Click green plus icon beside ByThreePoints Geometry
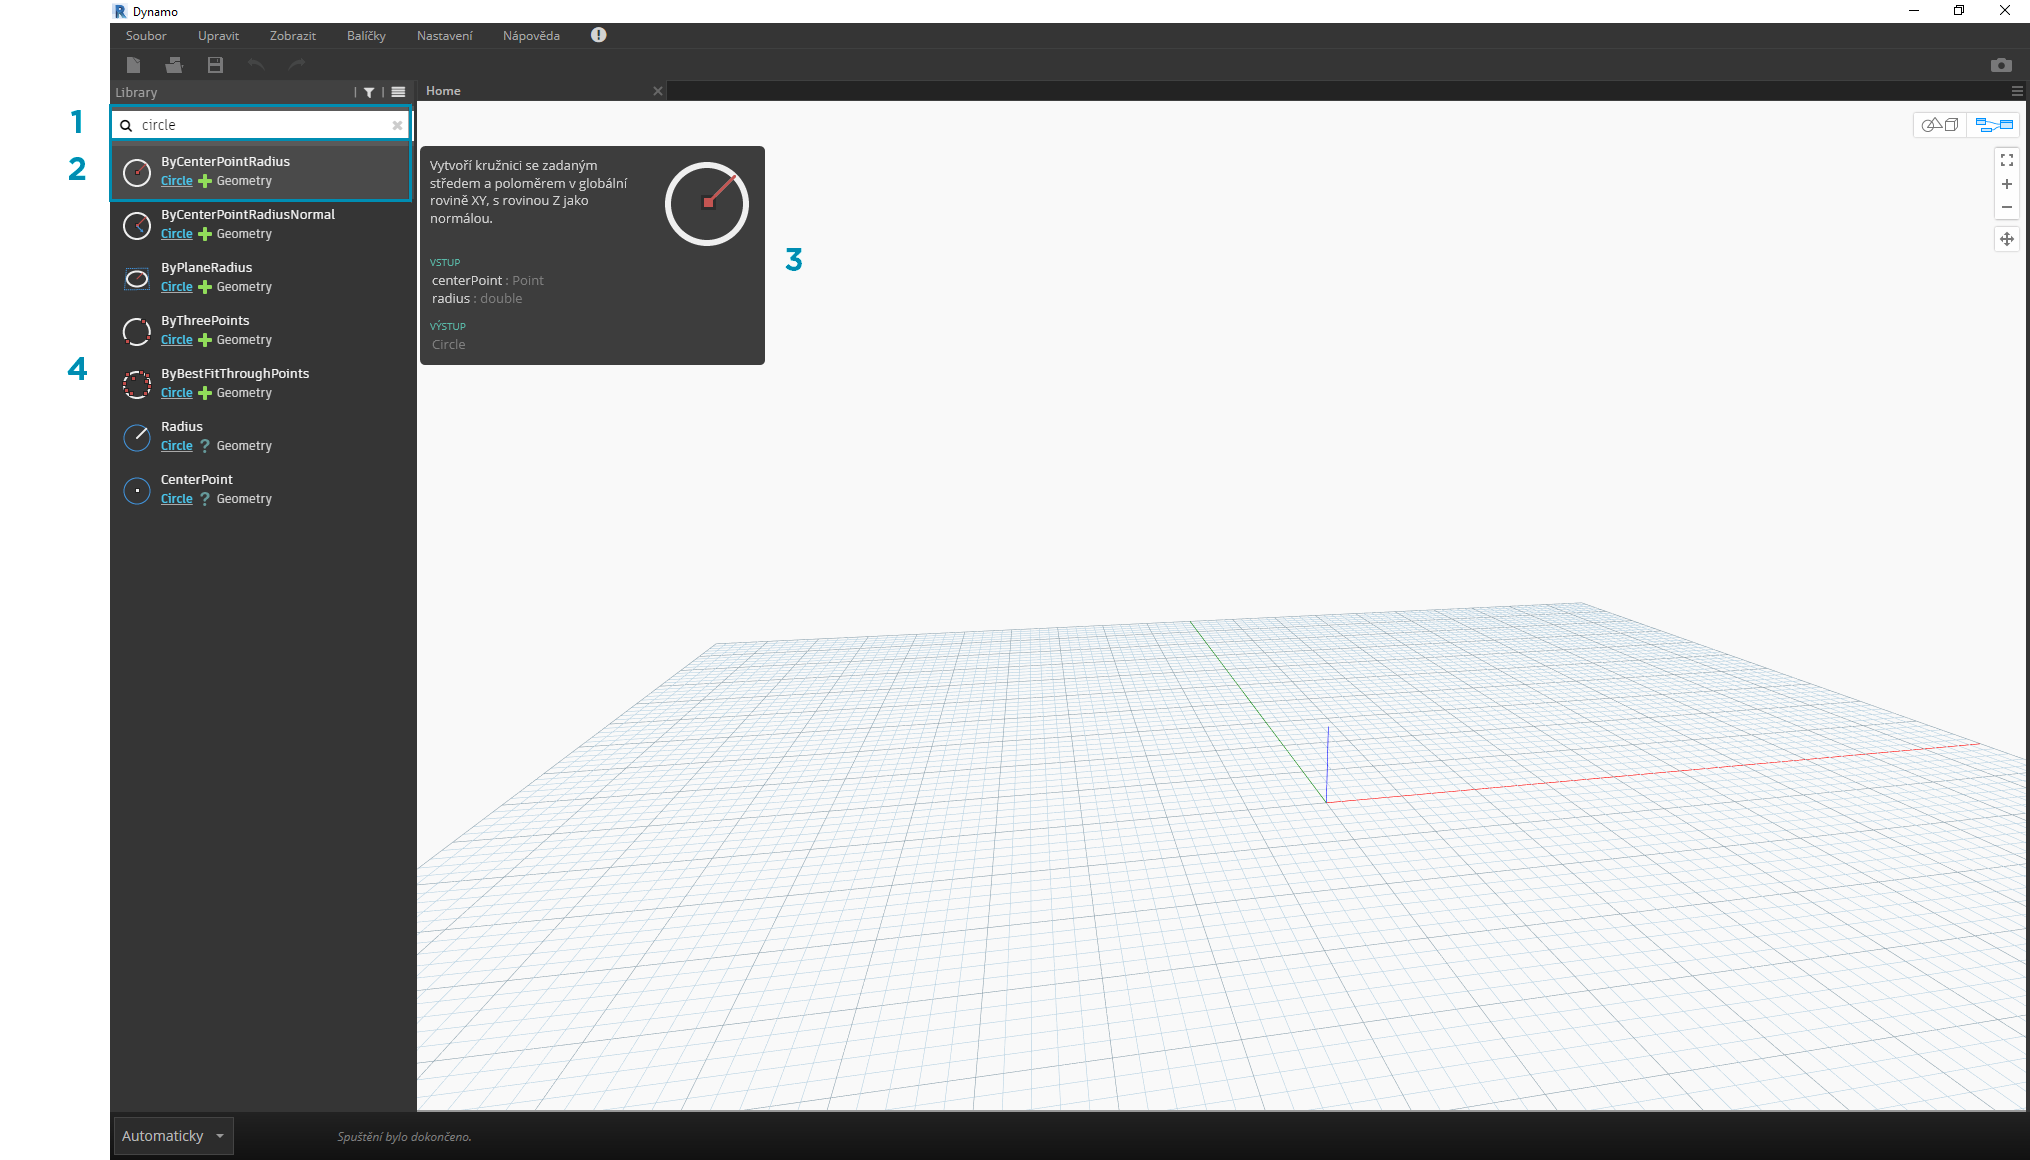2030x1160 pixels. [205, 340]
